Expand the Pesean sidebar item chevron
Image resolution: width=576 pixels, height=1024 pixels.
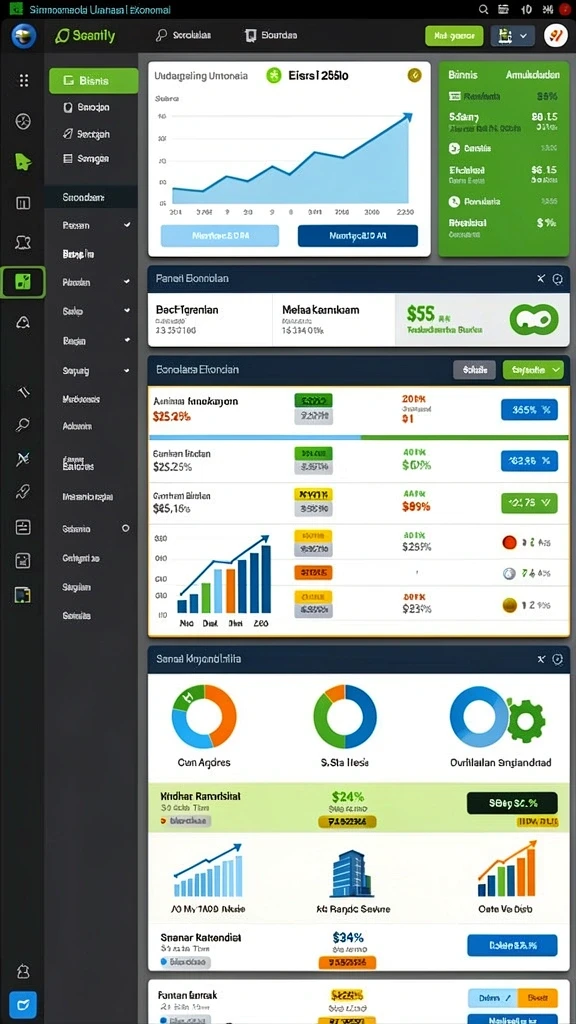(x=127, y=225)
